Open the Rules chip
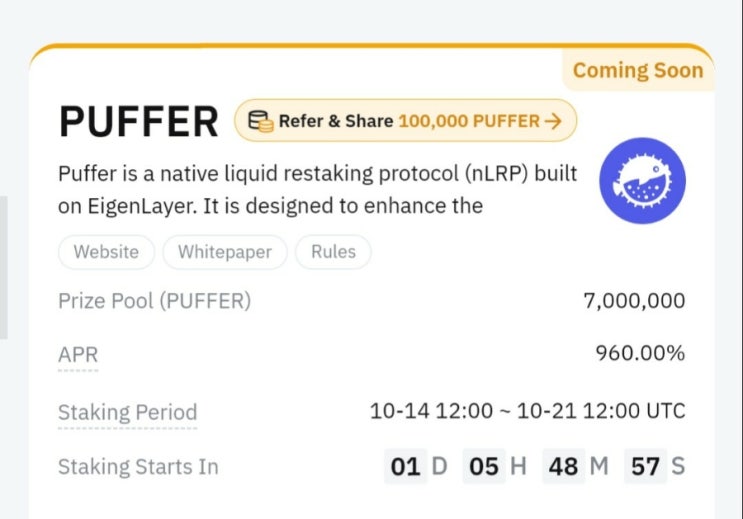The image size is (743, 519). 333,252
